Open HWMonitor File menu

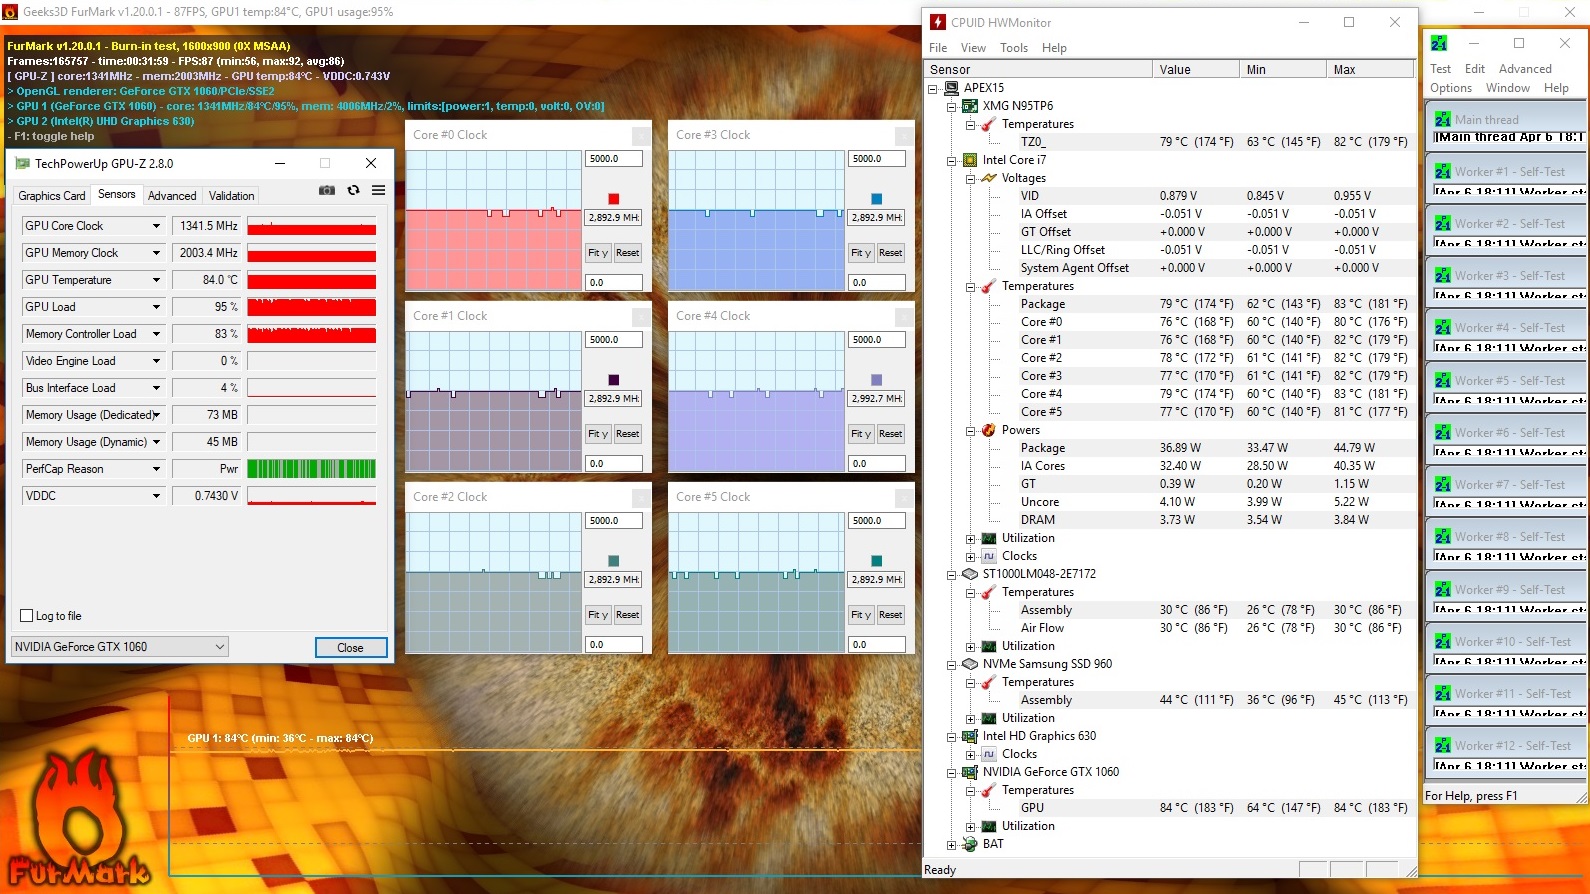point(938,48)
